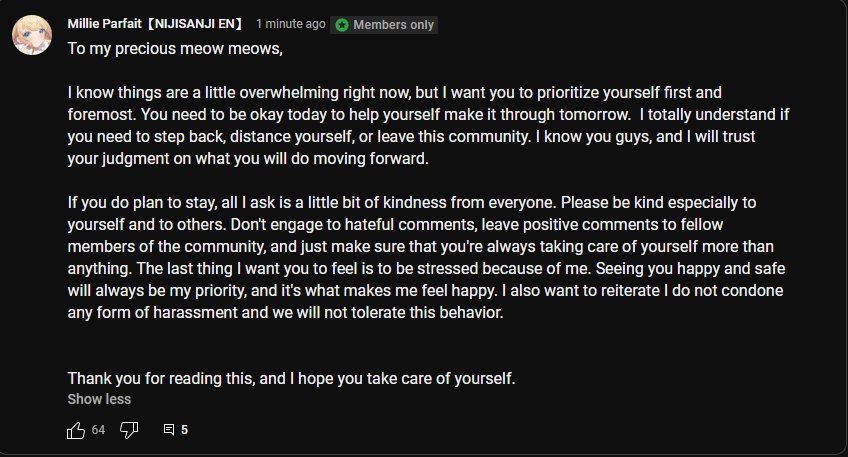Click the line starting 'anything. The last thing'
The height and width of the screenshot is (457, 848).
coord(426,268)
